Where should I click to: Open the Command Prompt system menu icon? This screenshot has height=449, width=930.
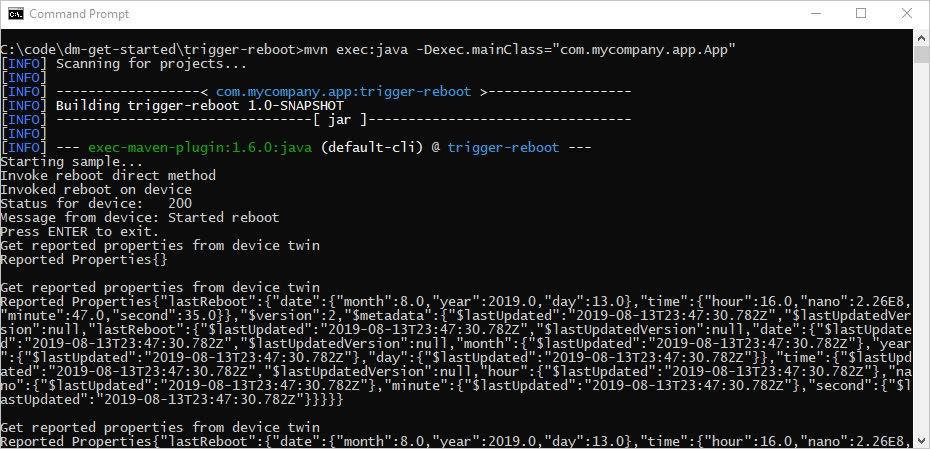click(x=17, y=14)
